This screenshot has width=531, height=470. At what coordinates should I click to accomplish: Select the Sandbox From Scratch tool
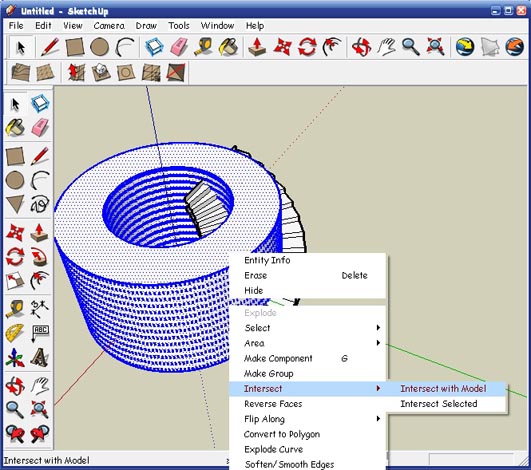click(x=45, y=72)
